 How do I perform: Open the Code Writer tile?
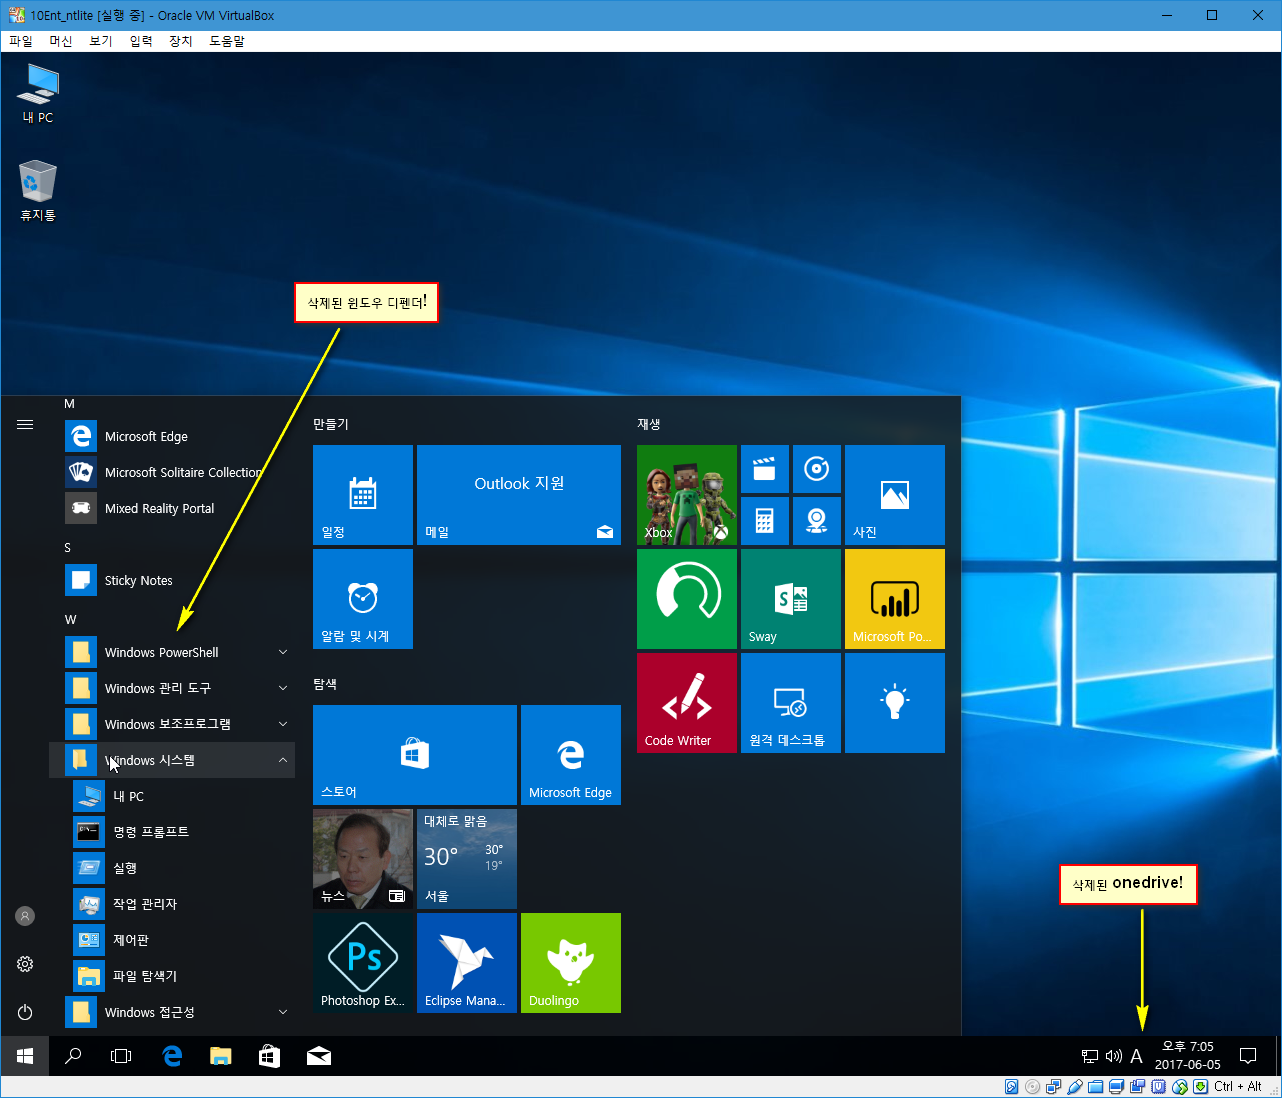tap(686, 703)
